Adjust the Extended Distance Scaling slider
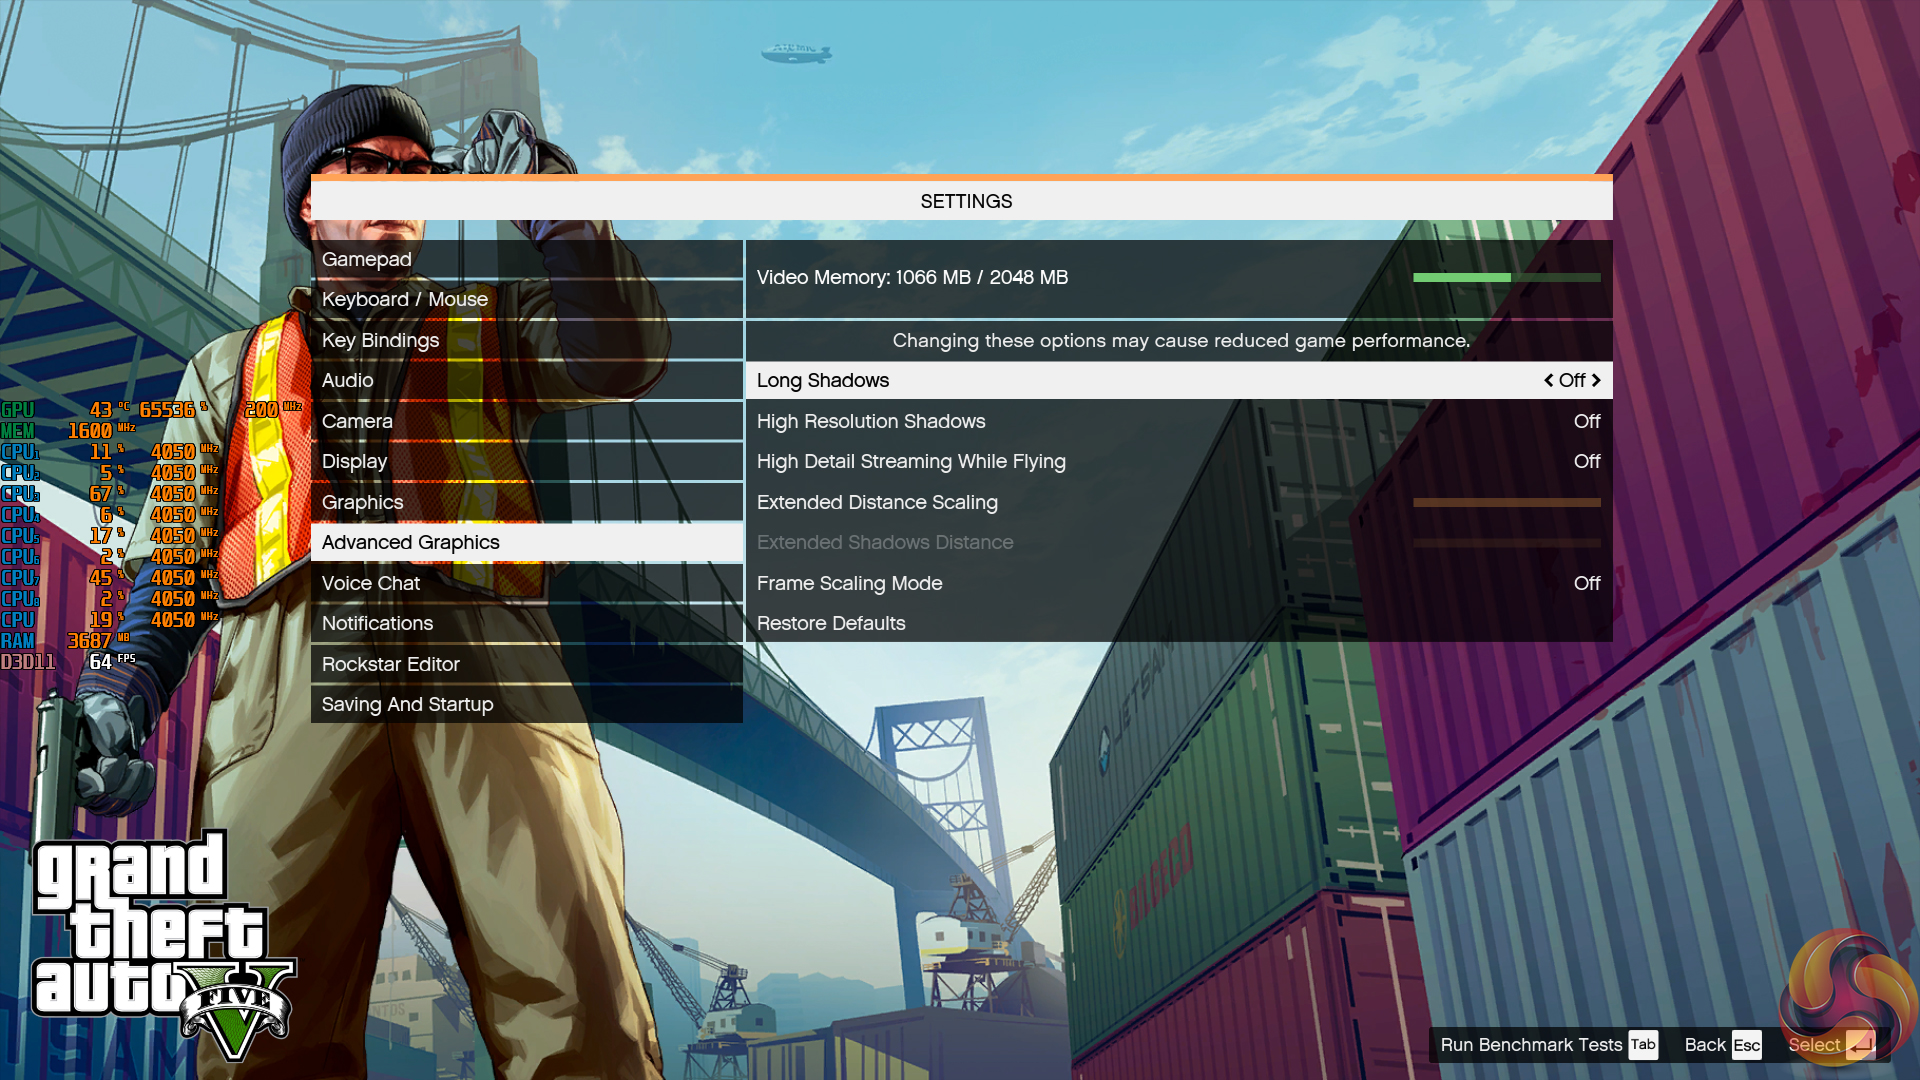 click(1506, 502)
